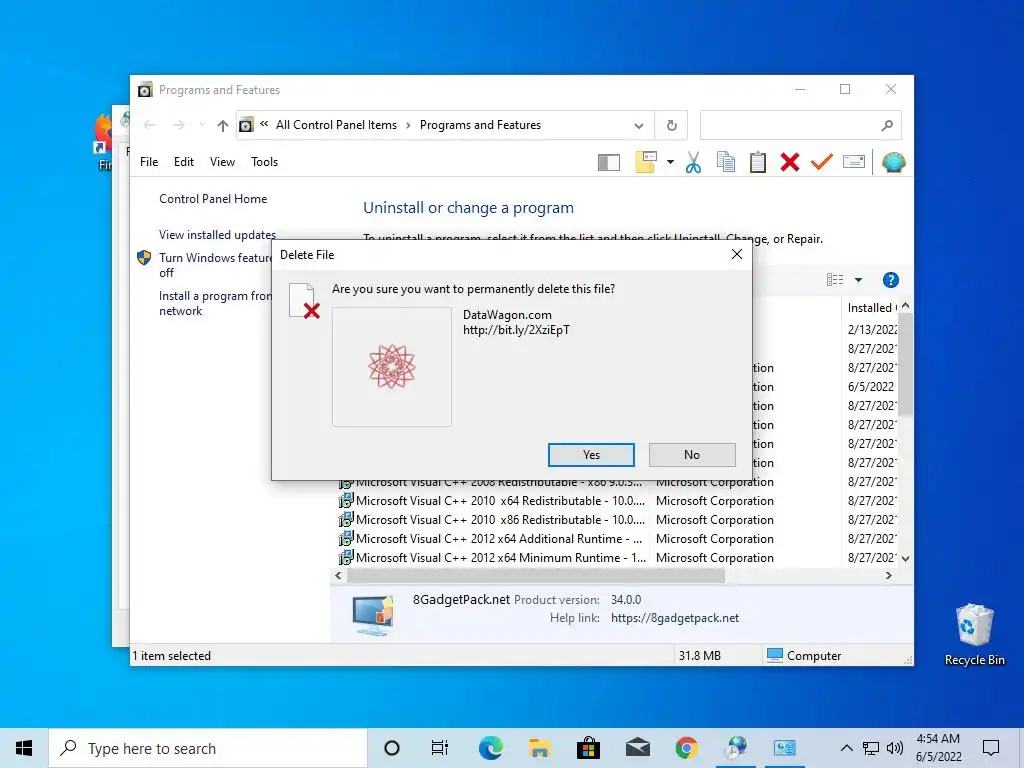This screenshot has width=1024, height=768.
Task: Open the notification center icon
Action: click(991, 748)
